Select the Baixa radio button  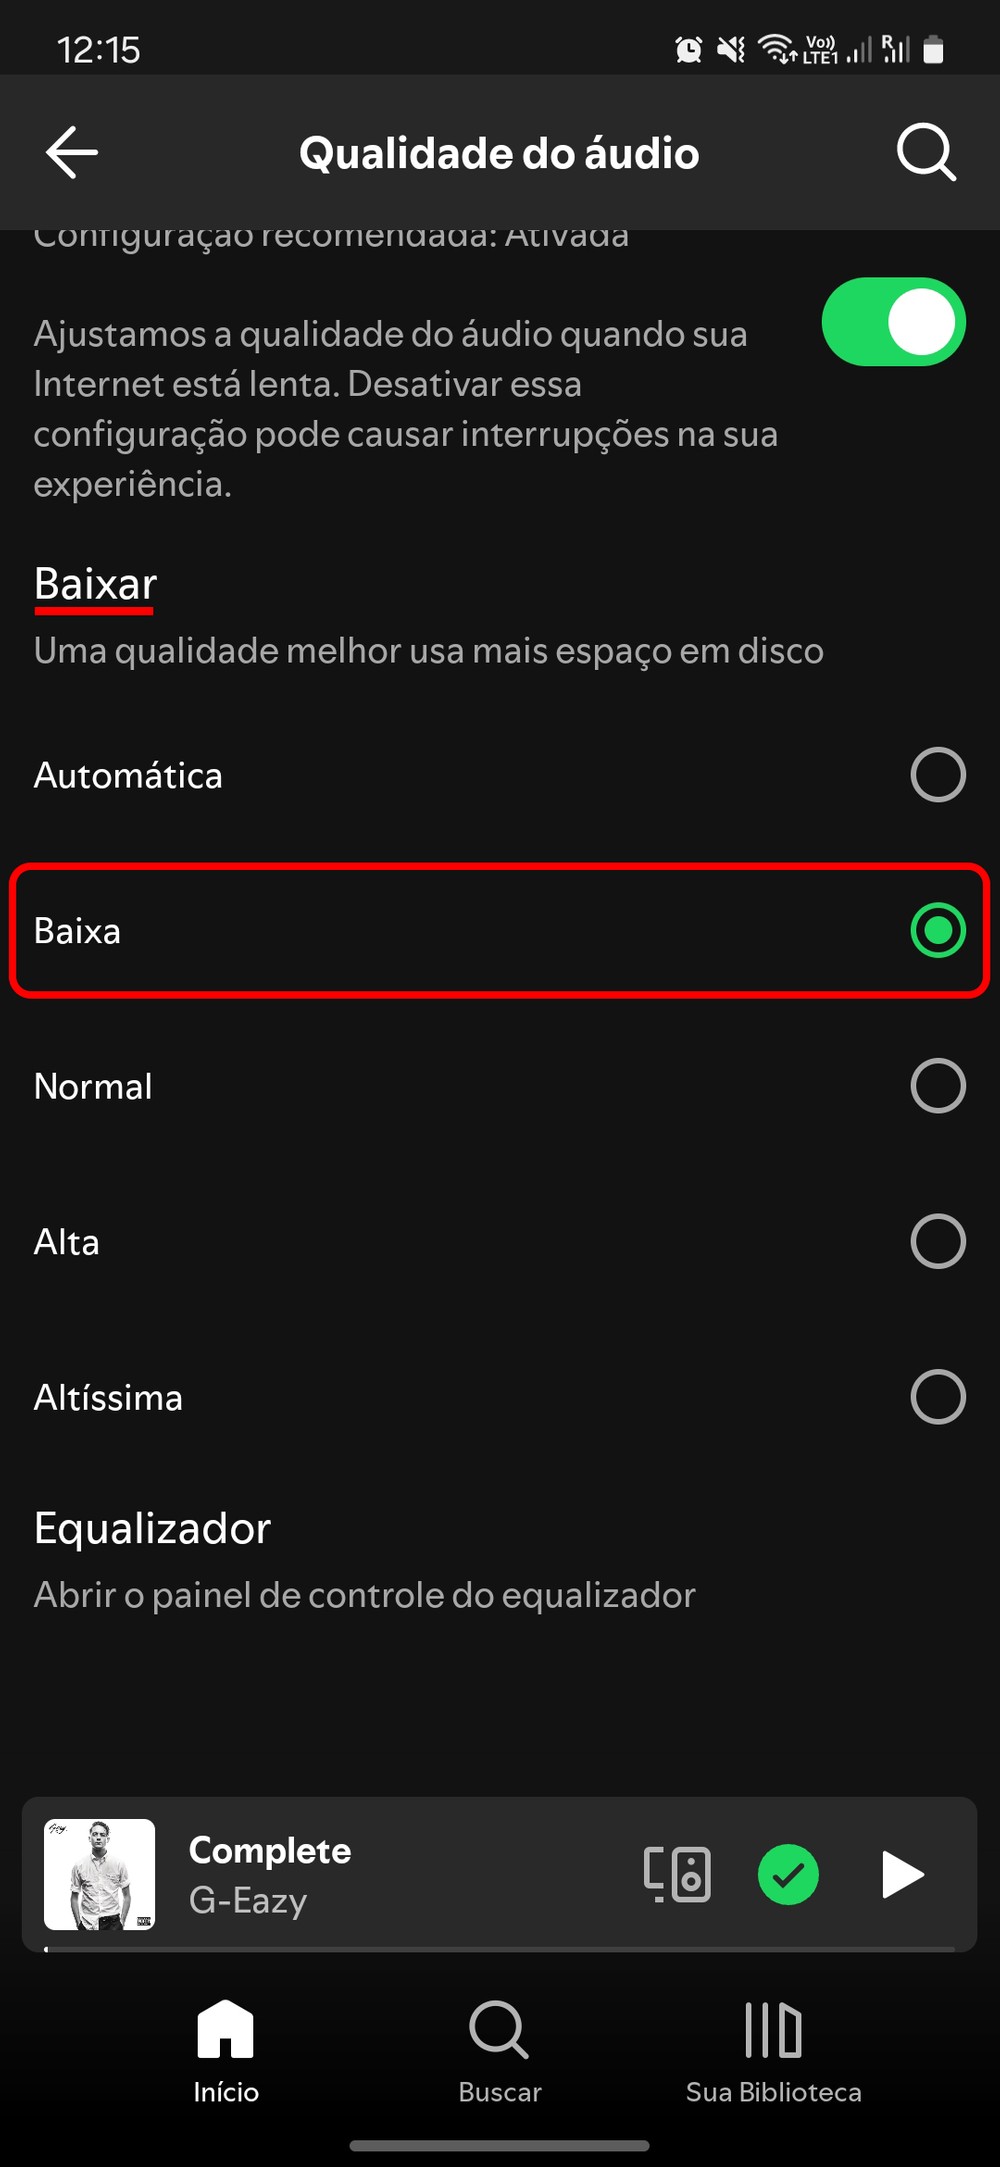click(x=938, y=931)
